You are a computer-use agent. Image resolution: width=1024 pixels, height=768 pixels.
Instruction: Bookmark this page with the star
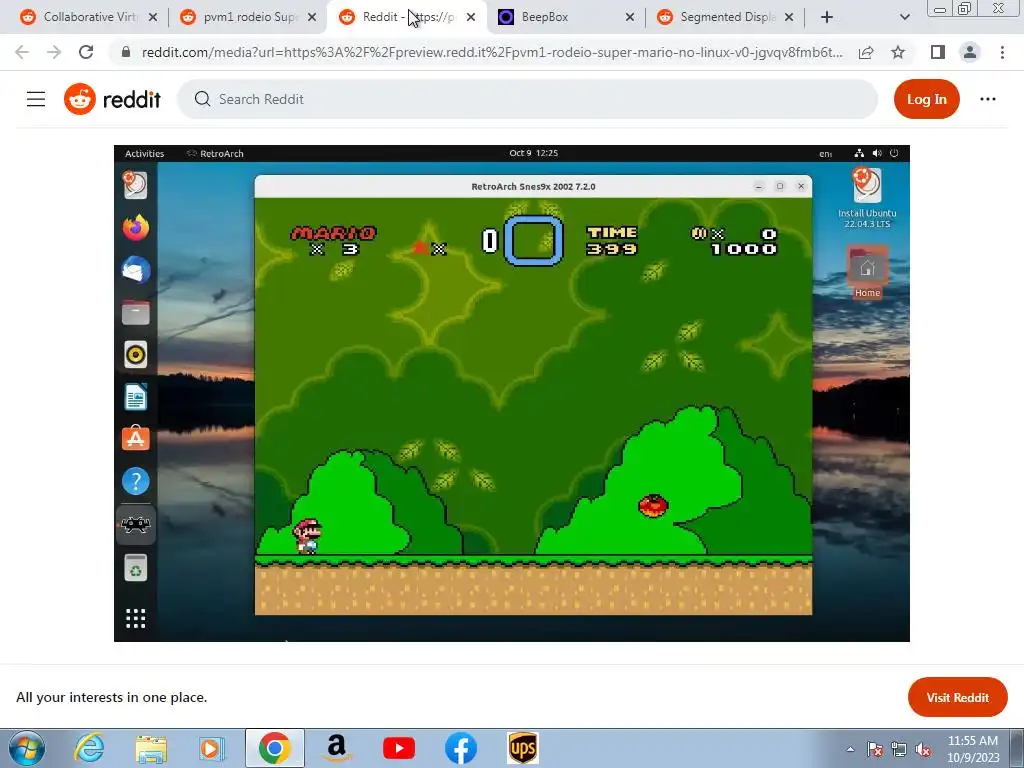[898, 52]
